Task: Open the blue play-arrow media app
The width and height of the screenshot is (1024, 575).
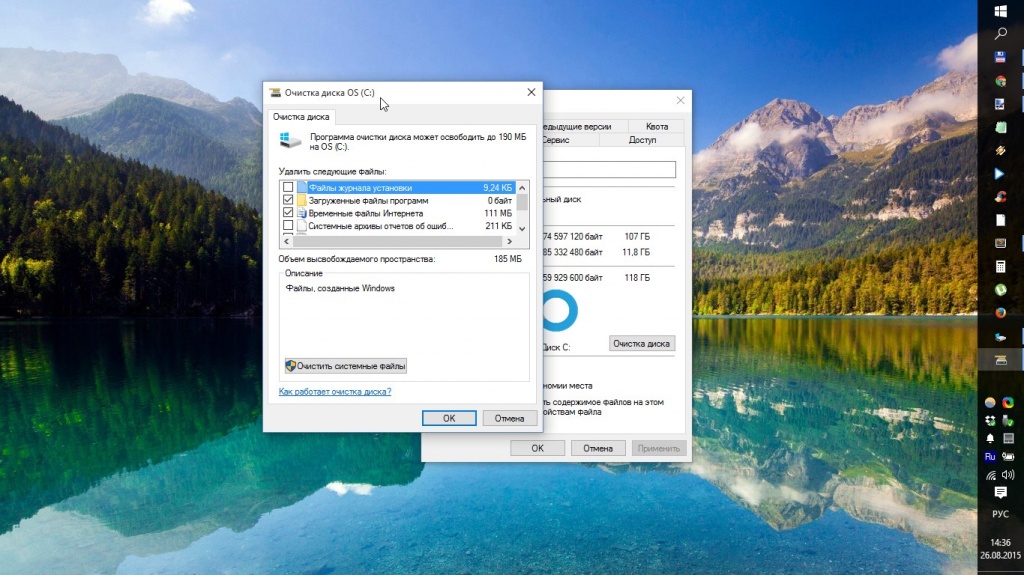Action: point(1000,174)
